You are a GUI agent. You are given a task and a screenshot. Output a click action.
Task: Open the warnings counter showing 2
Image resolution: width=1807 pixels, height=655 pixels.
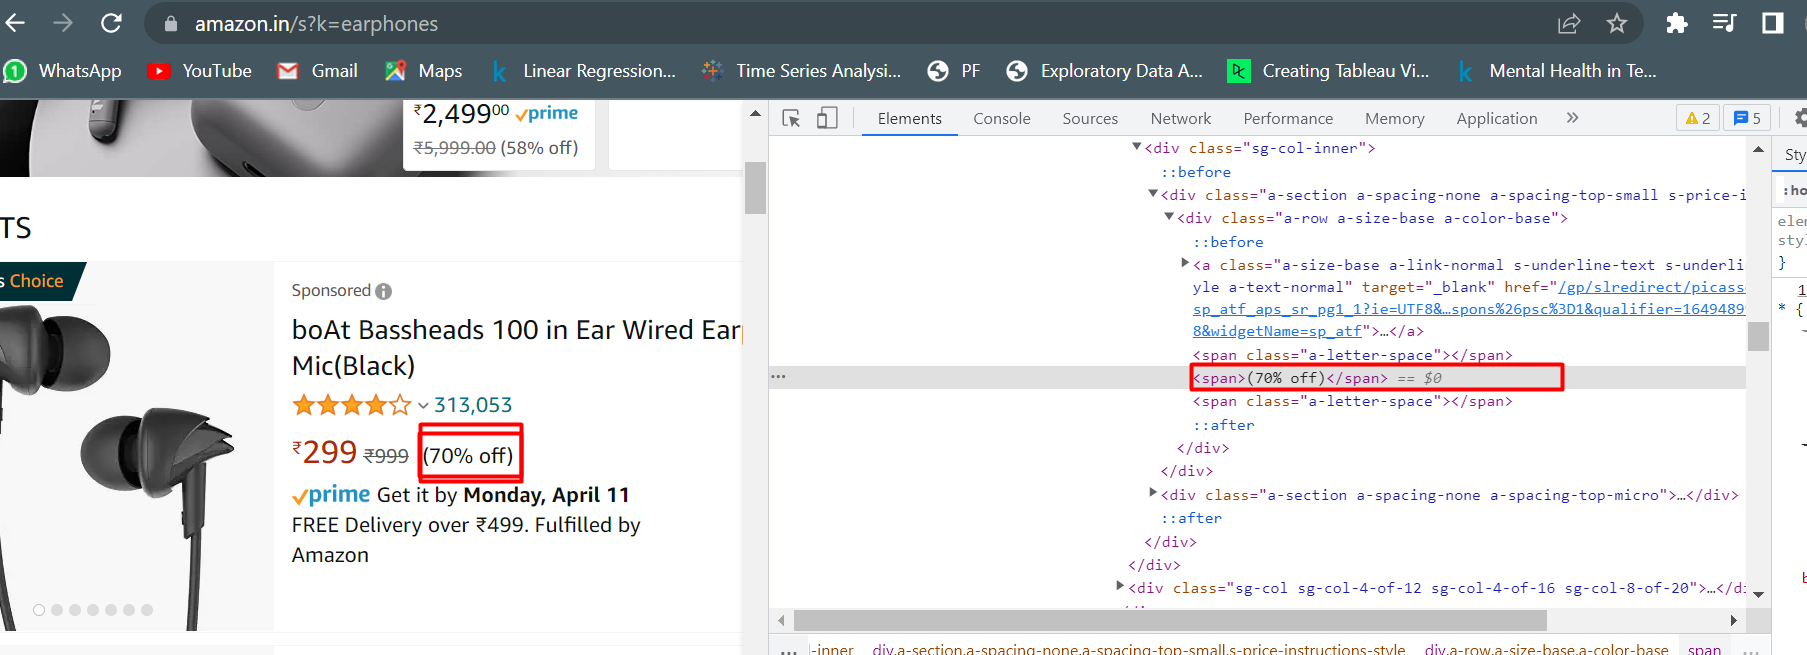click(x=1698, y=118)
